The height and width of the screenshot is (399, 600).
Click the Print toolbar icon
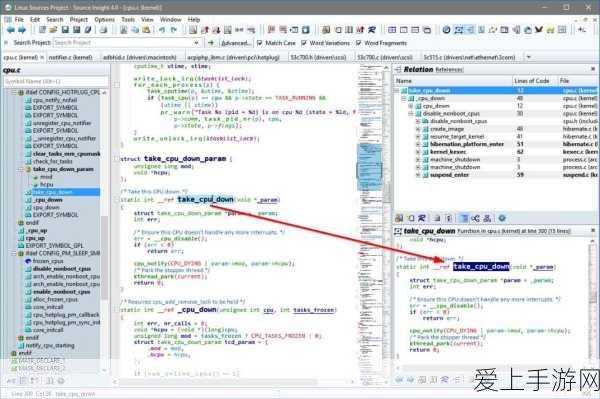point(103,30)
